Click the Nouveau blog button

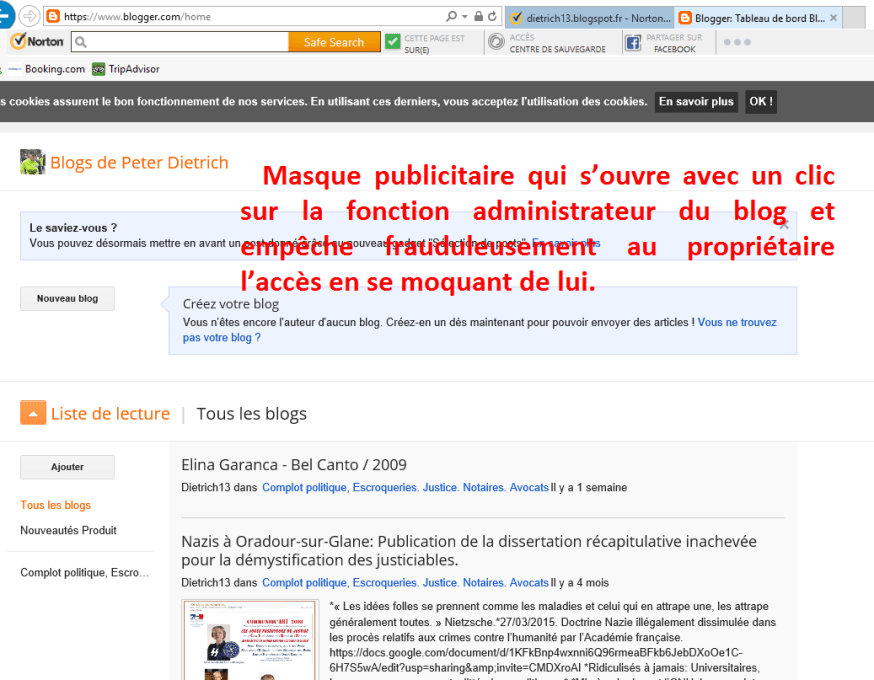point(67,298)
